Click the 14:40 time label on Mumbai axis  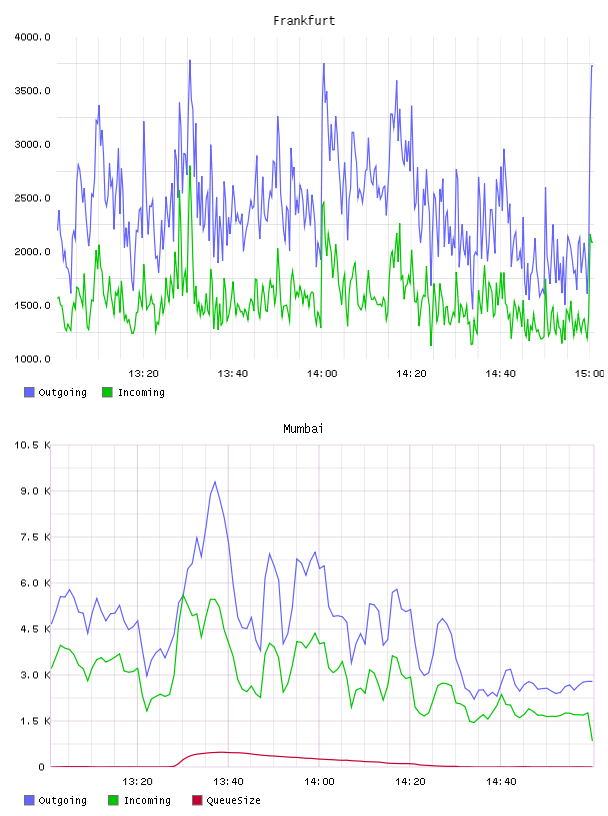(x=501, y=781)
